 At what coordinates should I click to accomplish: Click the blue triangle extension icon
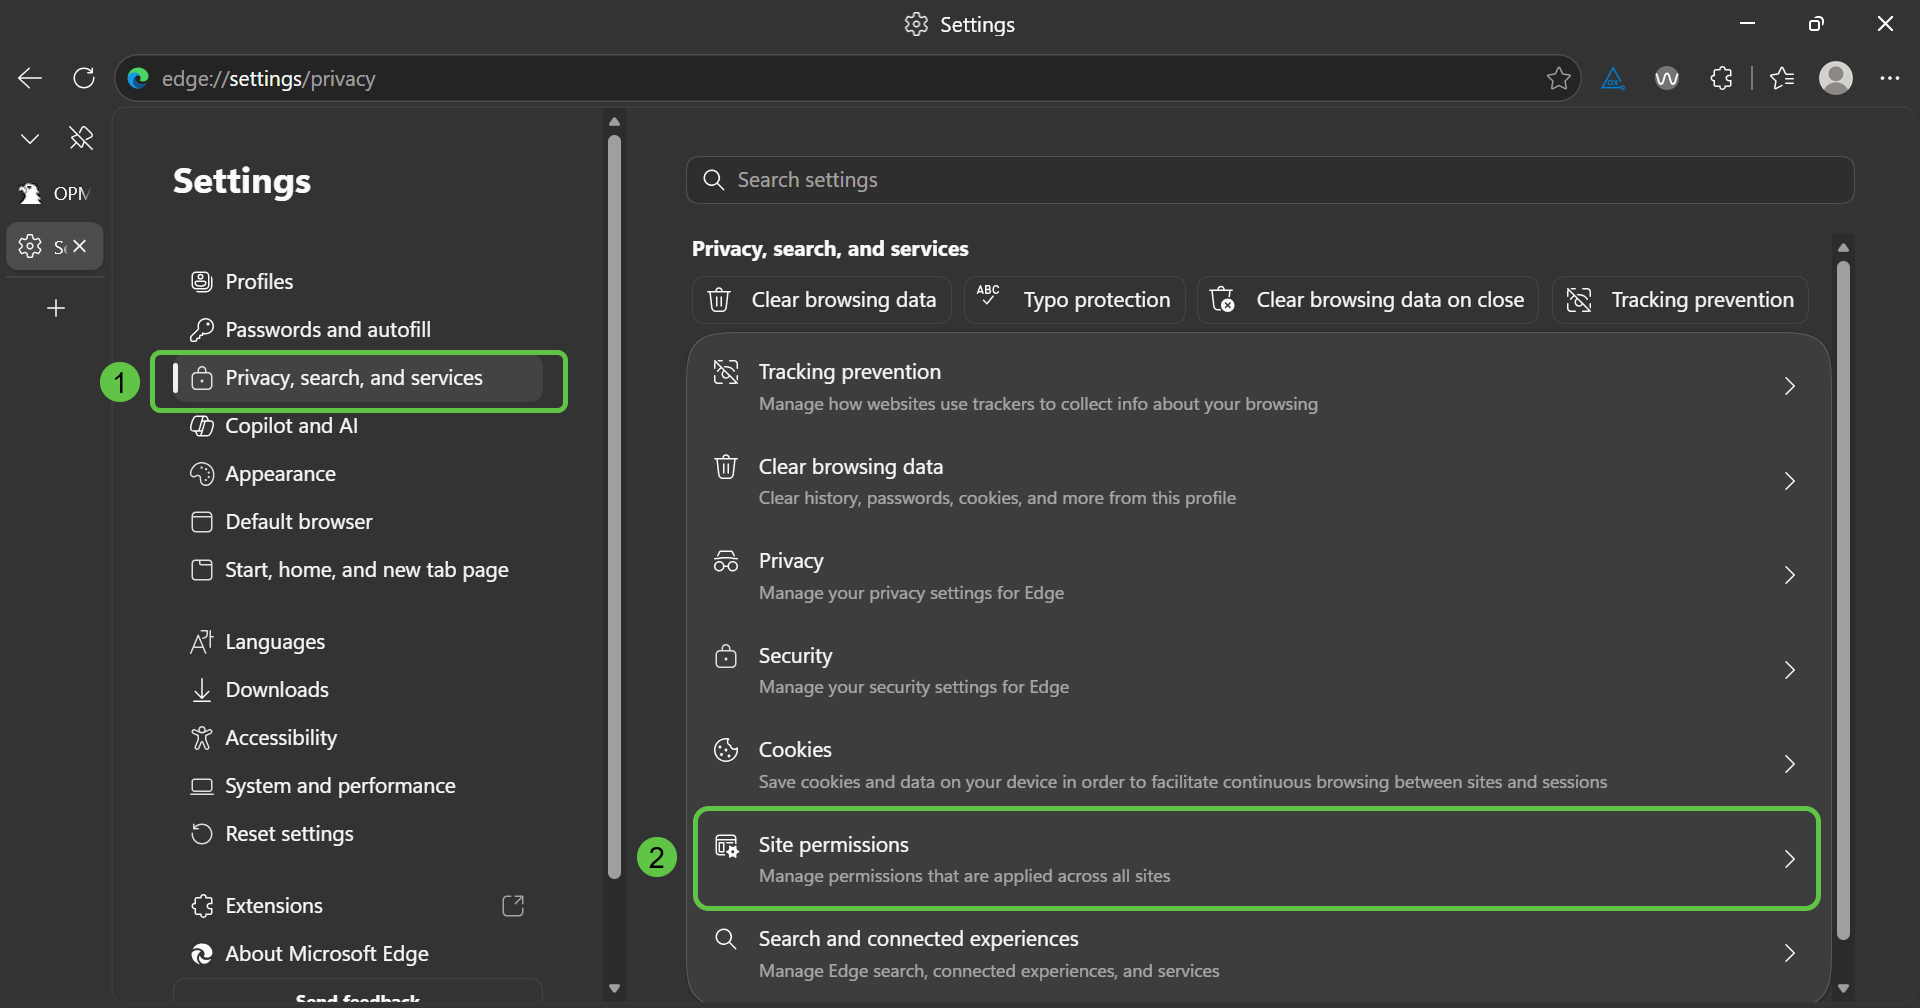[1613, 78]
